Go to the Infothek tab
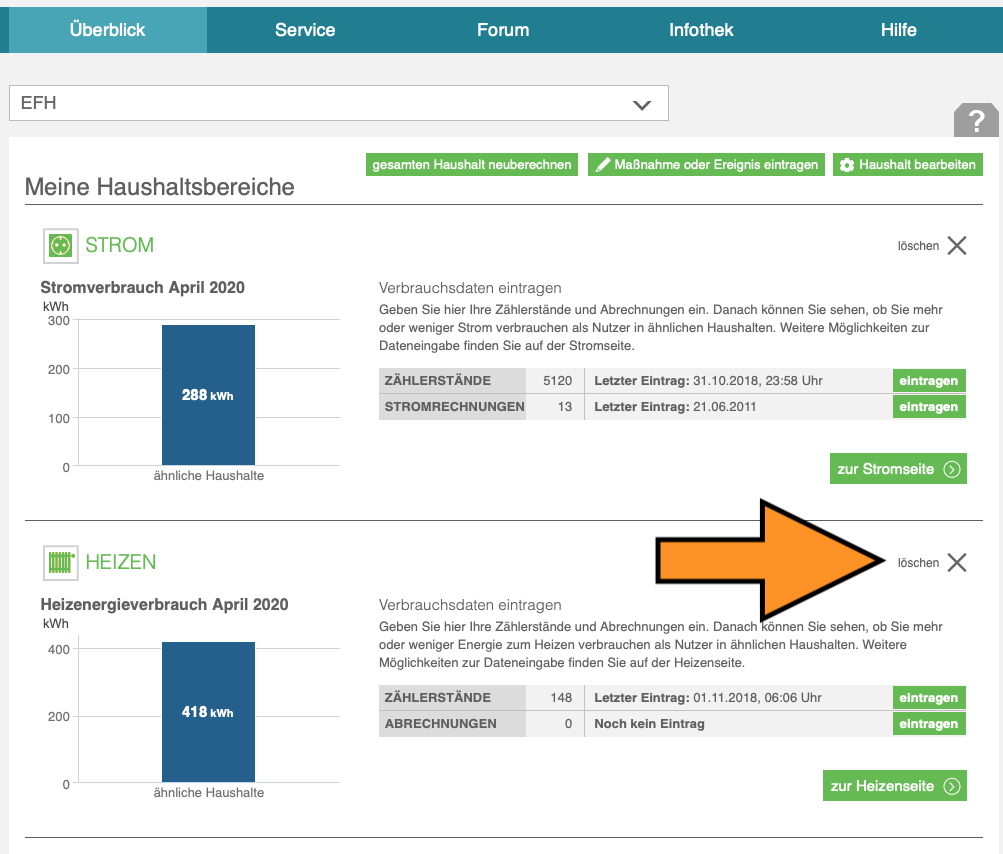 click(701, 30)
